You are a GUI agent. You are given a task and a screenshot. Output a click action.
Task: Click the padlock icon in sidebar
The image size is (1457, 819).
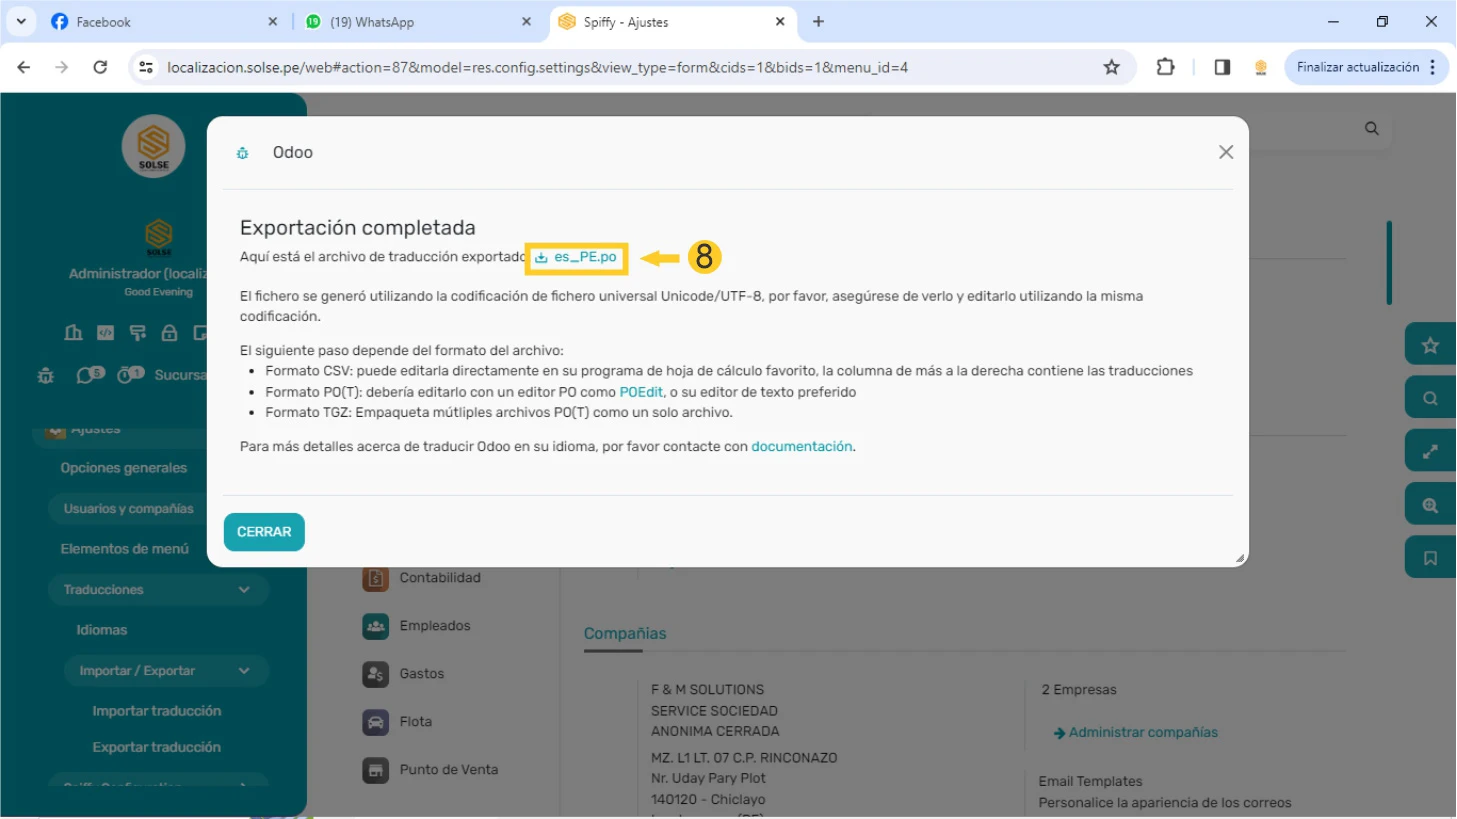(x=169, y=333)
